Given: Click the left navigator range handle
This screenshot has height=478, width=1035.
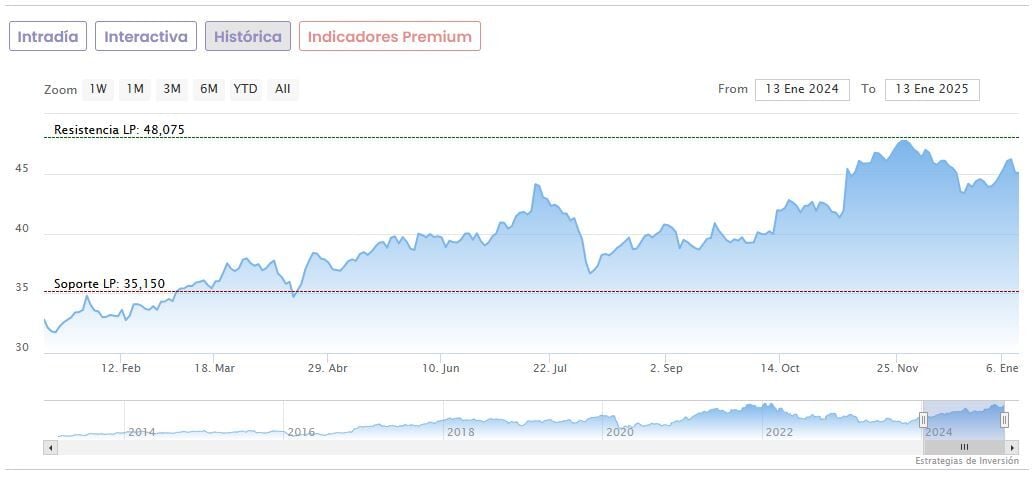Looking at the screenshot, I should click(x=923, y=420).
